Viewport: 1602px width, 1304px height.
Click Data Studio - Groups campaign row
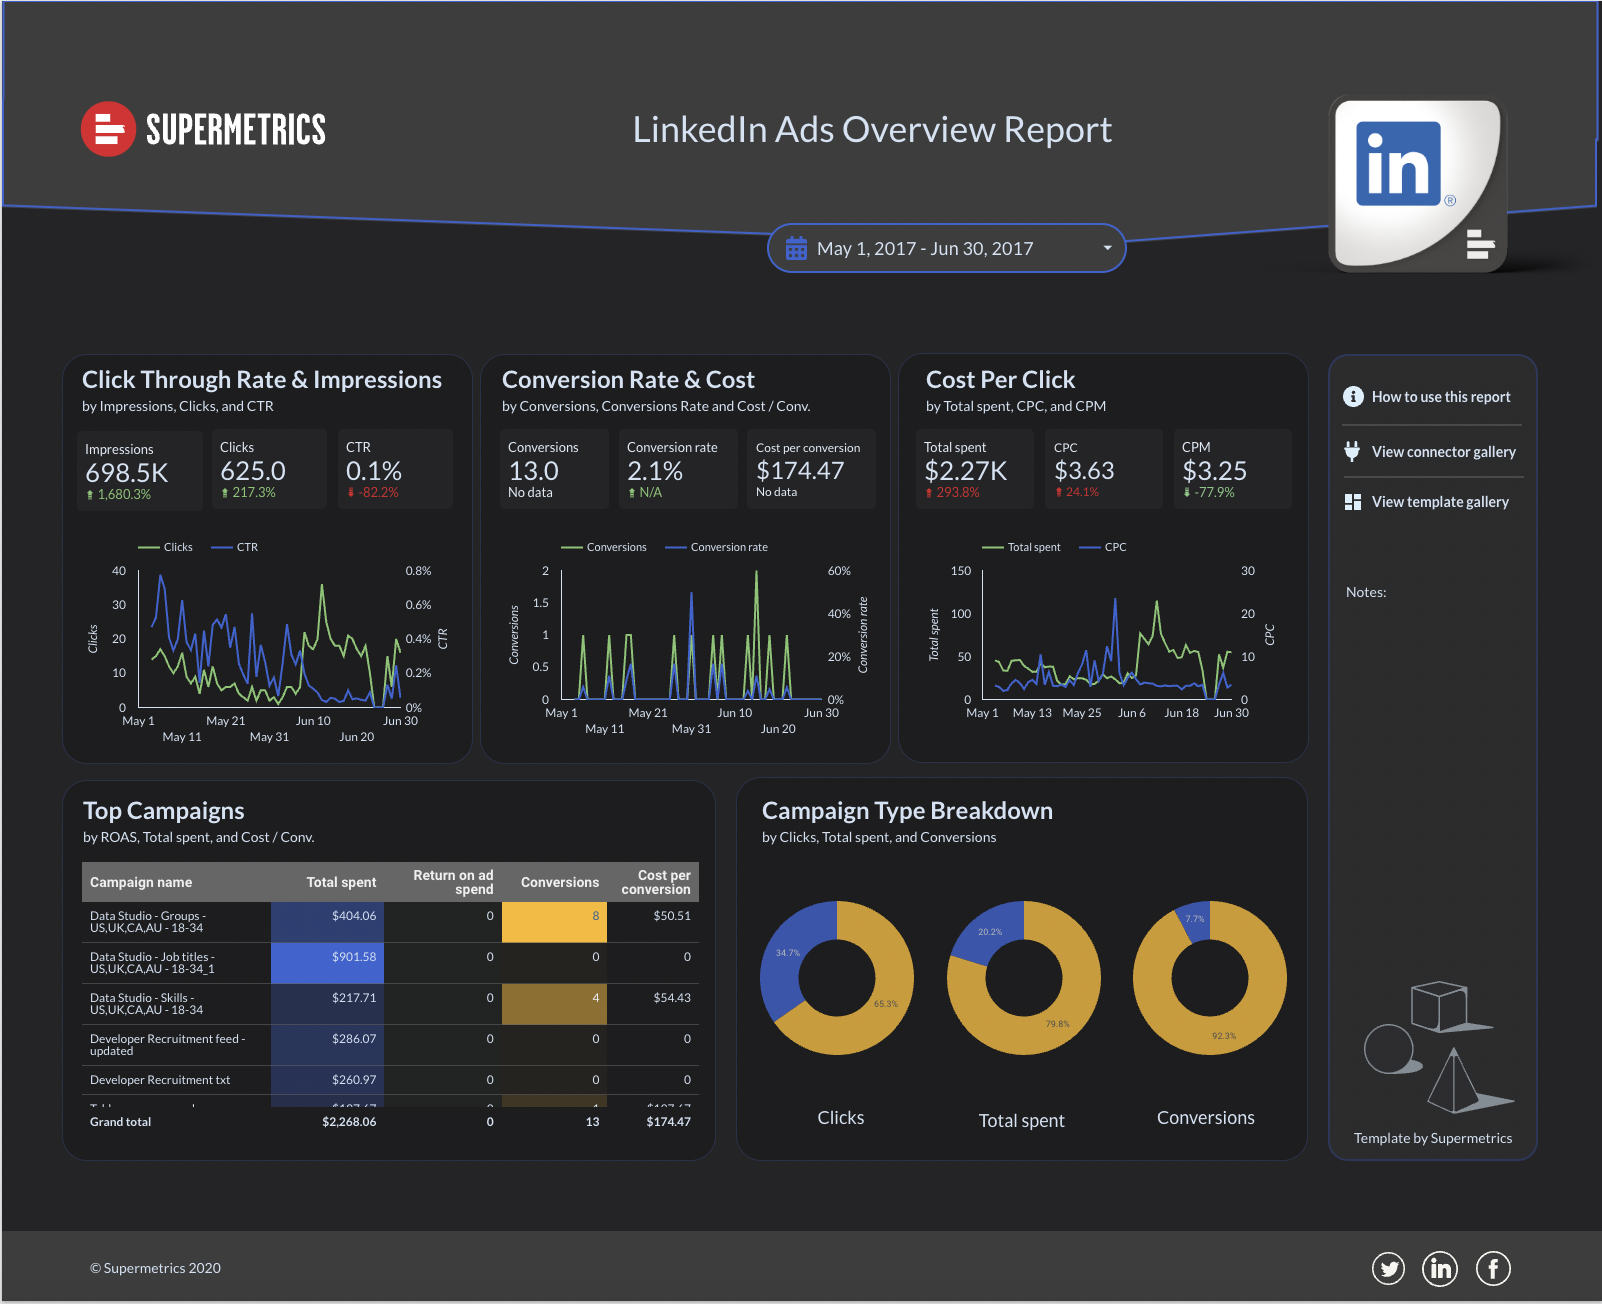[390, 922]
